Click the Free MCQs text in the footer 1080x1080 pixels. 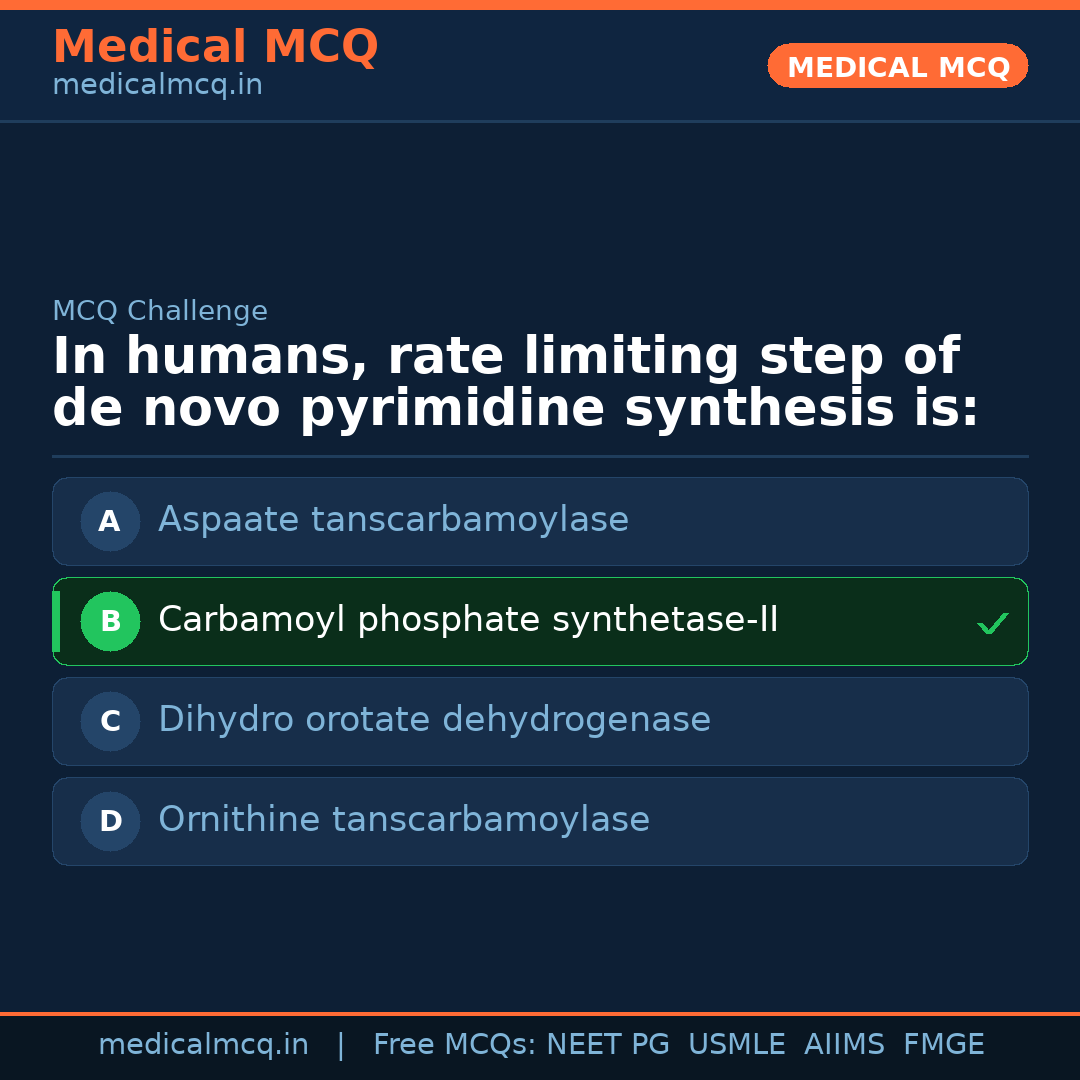coord(454,1045)
